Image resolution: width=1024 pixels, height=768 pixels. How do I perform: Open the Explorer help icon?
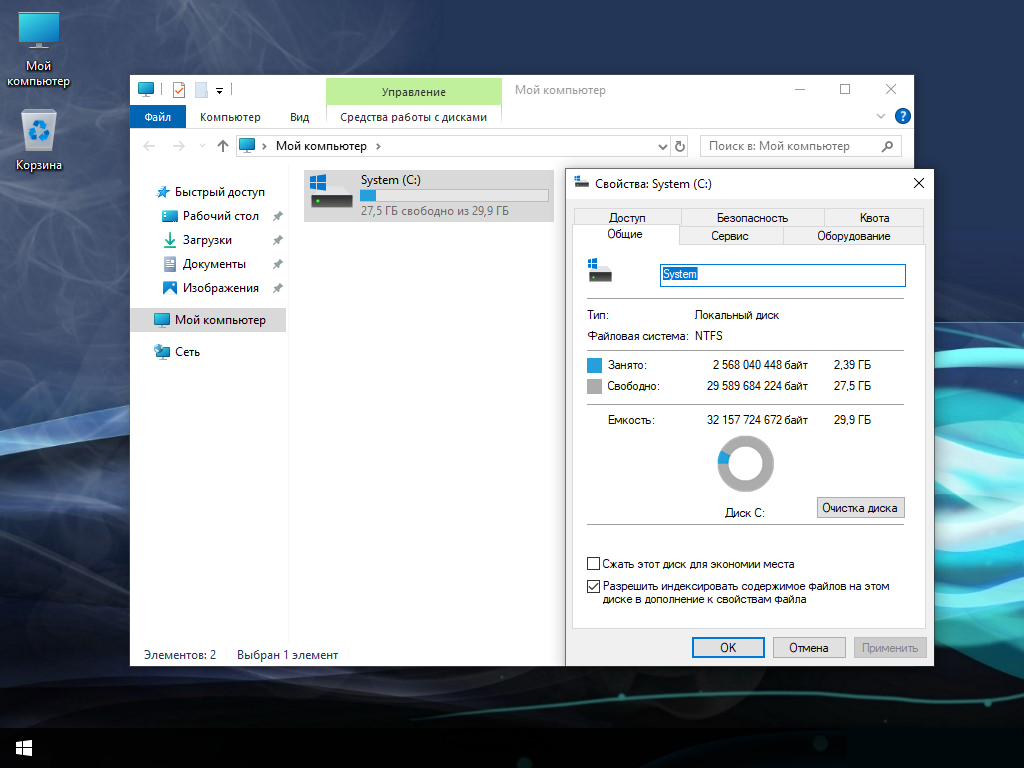[x=903, y=116]
